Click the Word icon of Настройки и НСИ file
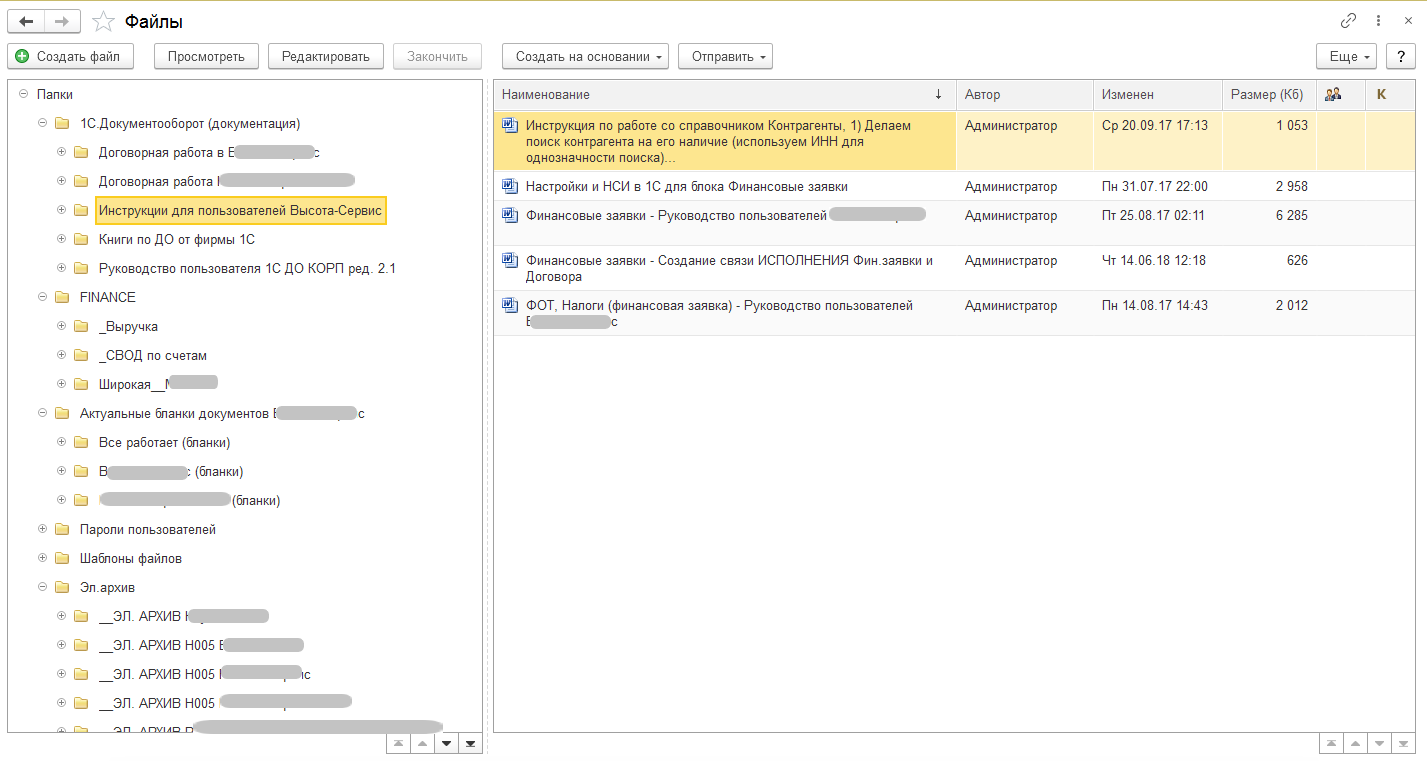The width and height of the screenshot is (1427, 761). click(510, 186)
